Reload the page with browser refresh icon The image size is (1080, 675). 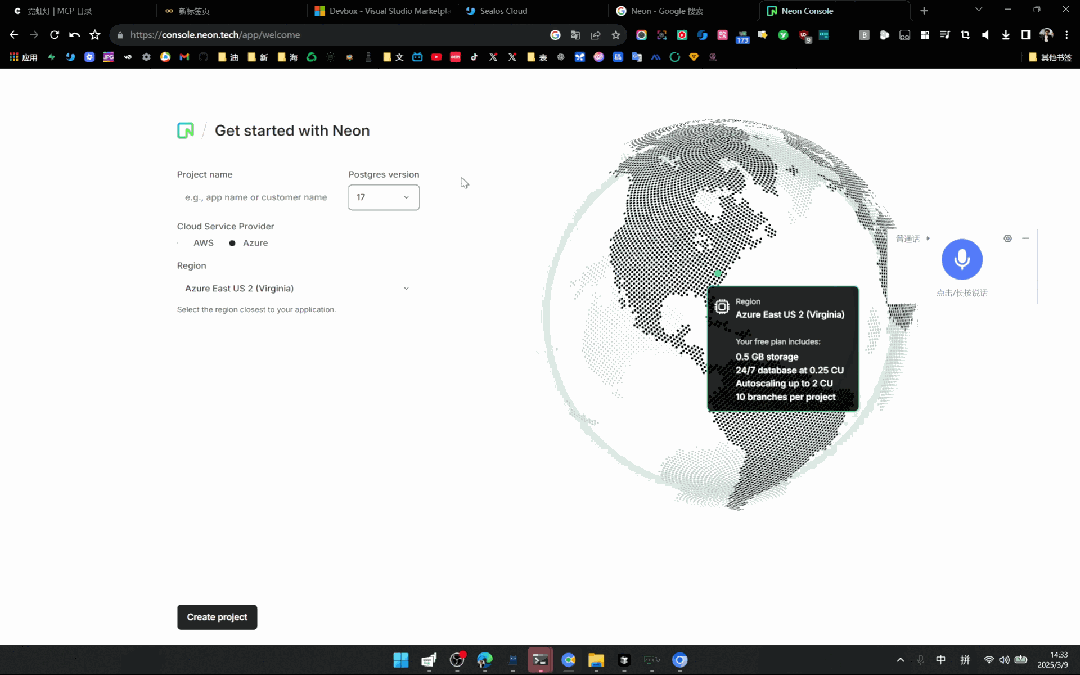point(54,34)
